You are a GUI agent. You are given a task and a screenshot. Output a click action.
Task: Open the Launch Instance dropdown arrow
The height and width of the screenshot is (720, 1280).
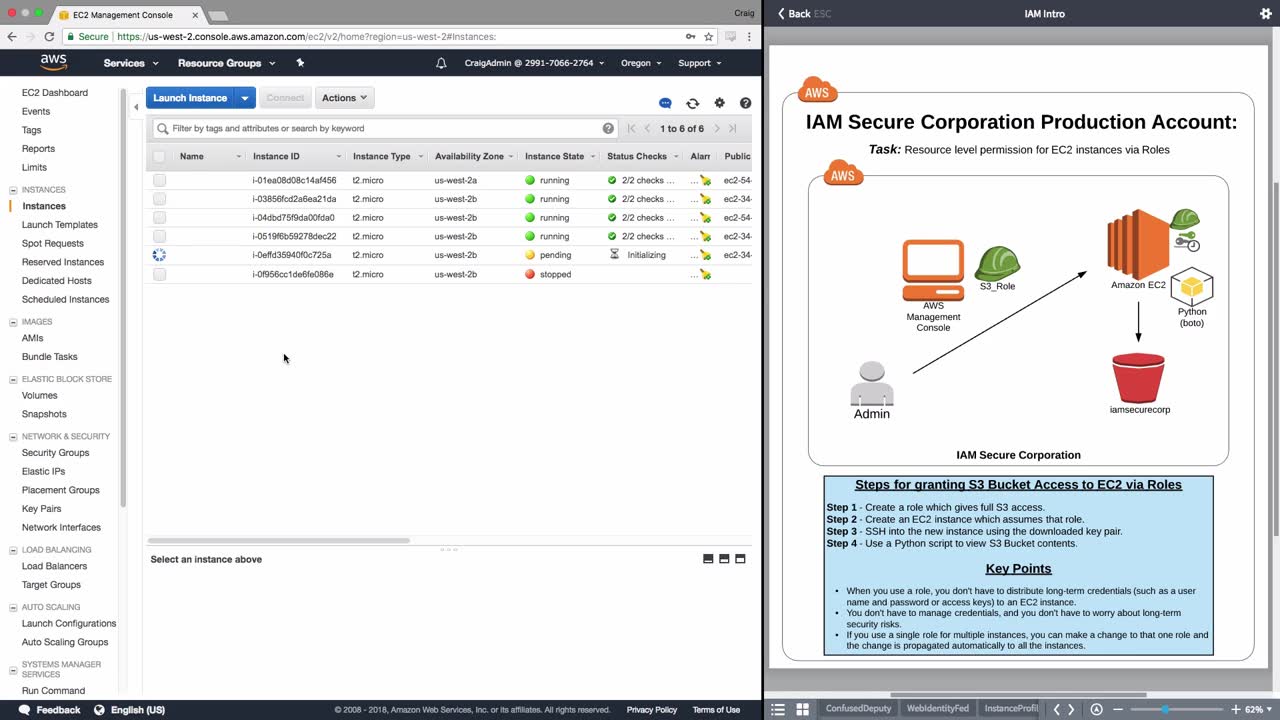(x=245, y=98)
